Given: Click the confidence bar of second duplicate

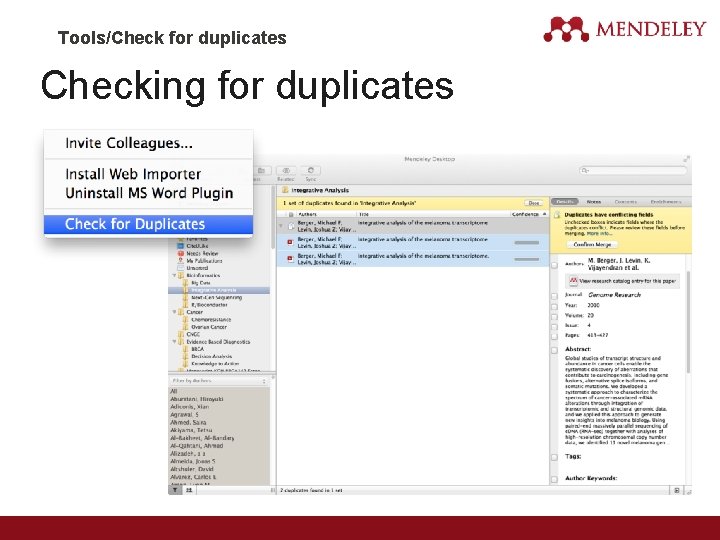Looking at the screenshot, I should [x=527, y=259].
